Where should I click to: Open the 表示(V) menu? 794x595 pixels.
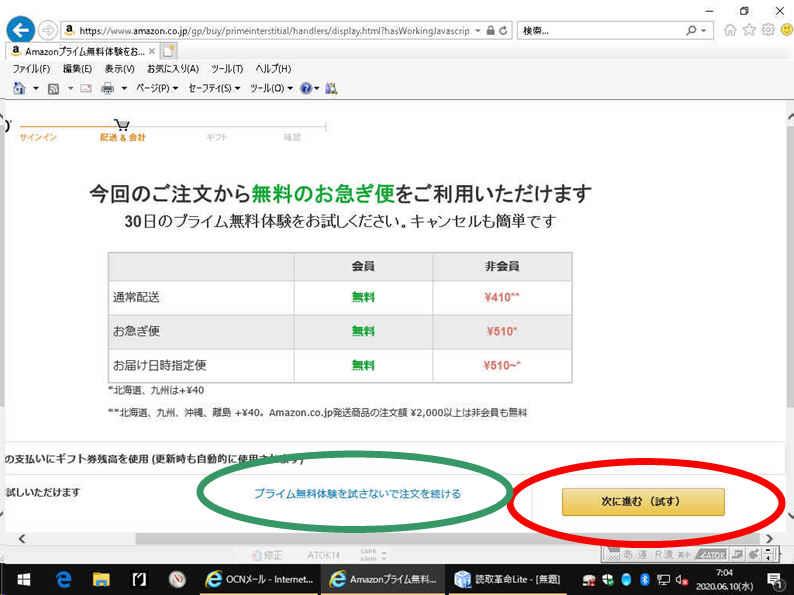pos(120,68)
